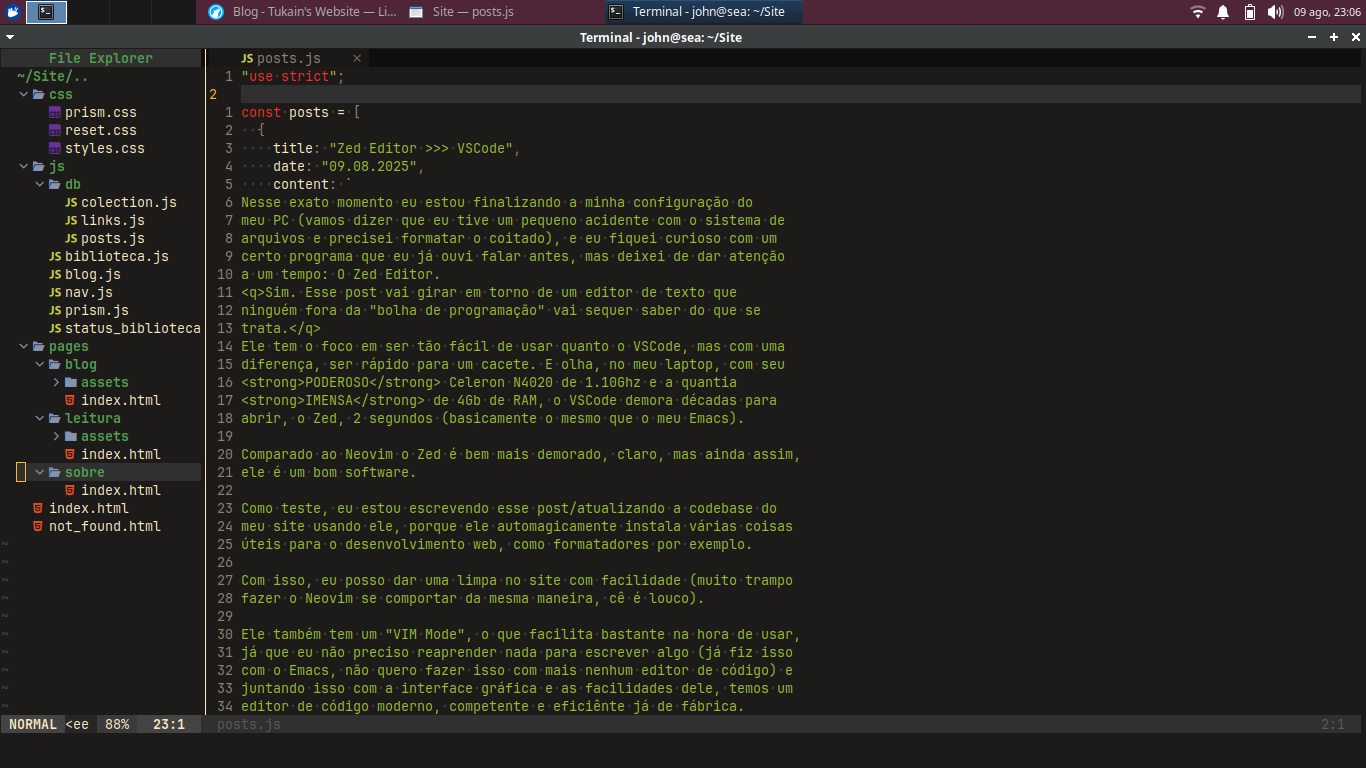Click the line starting with "Comparado ao Neovim"

521,454
